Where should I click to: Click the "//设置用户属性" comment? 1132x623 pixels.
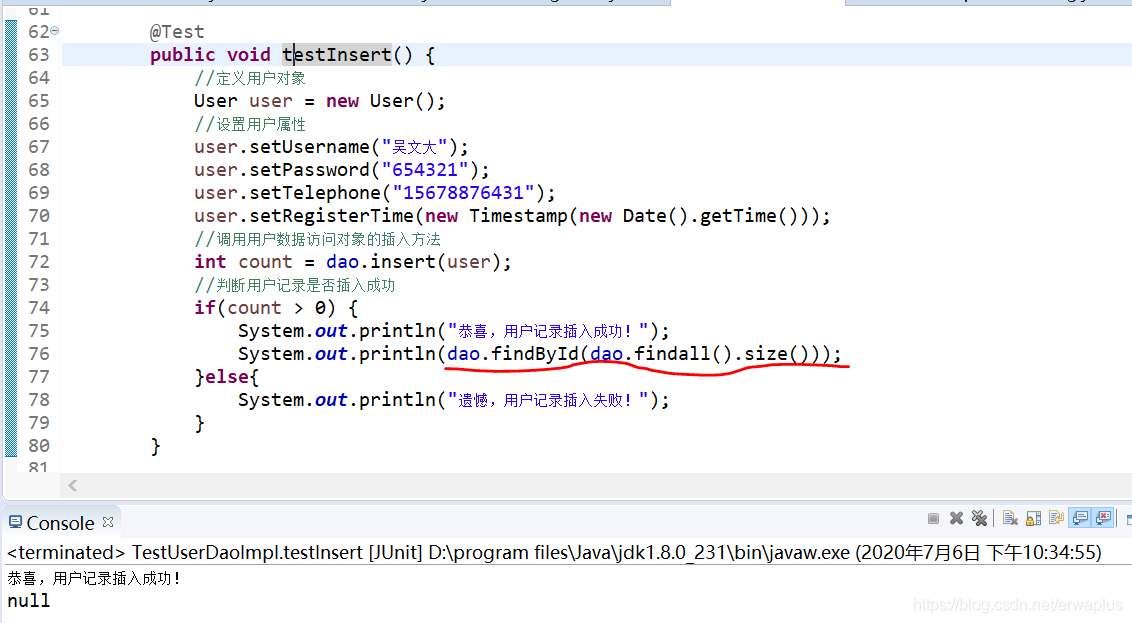point(250,124)
